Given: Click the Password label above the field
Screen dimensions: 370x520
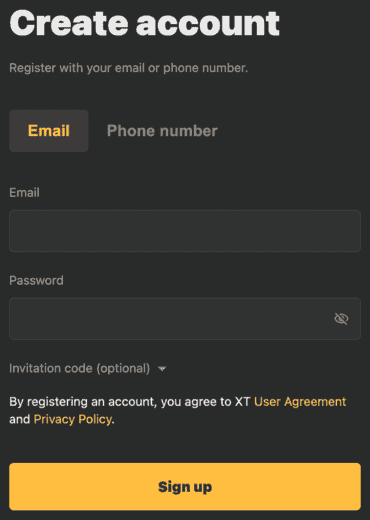Looking at the screenshot, I should click(x=36, y=280).
